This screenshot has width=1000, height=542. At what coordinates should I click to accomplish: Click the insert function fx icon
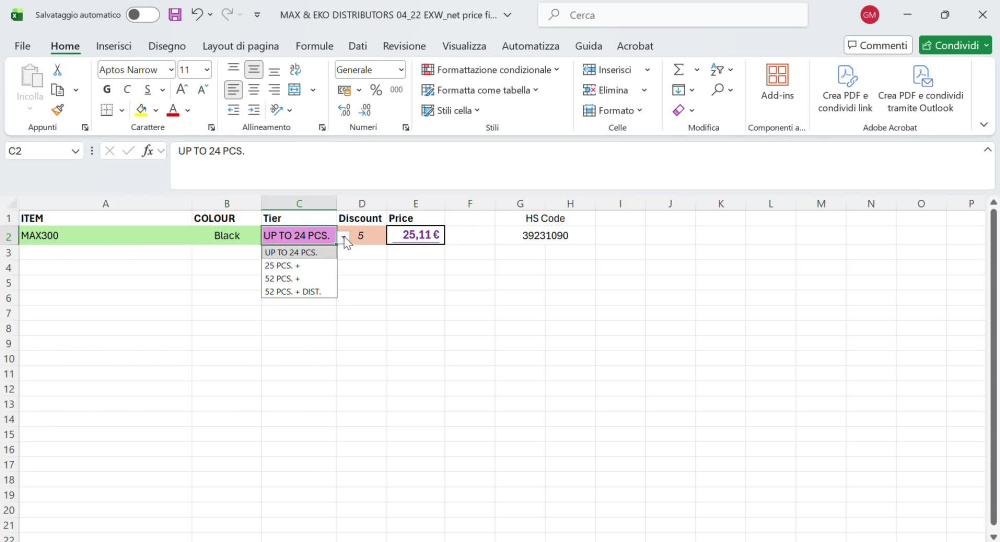click(147, 150)
